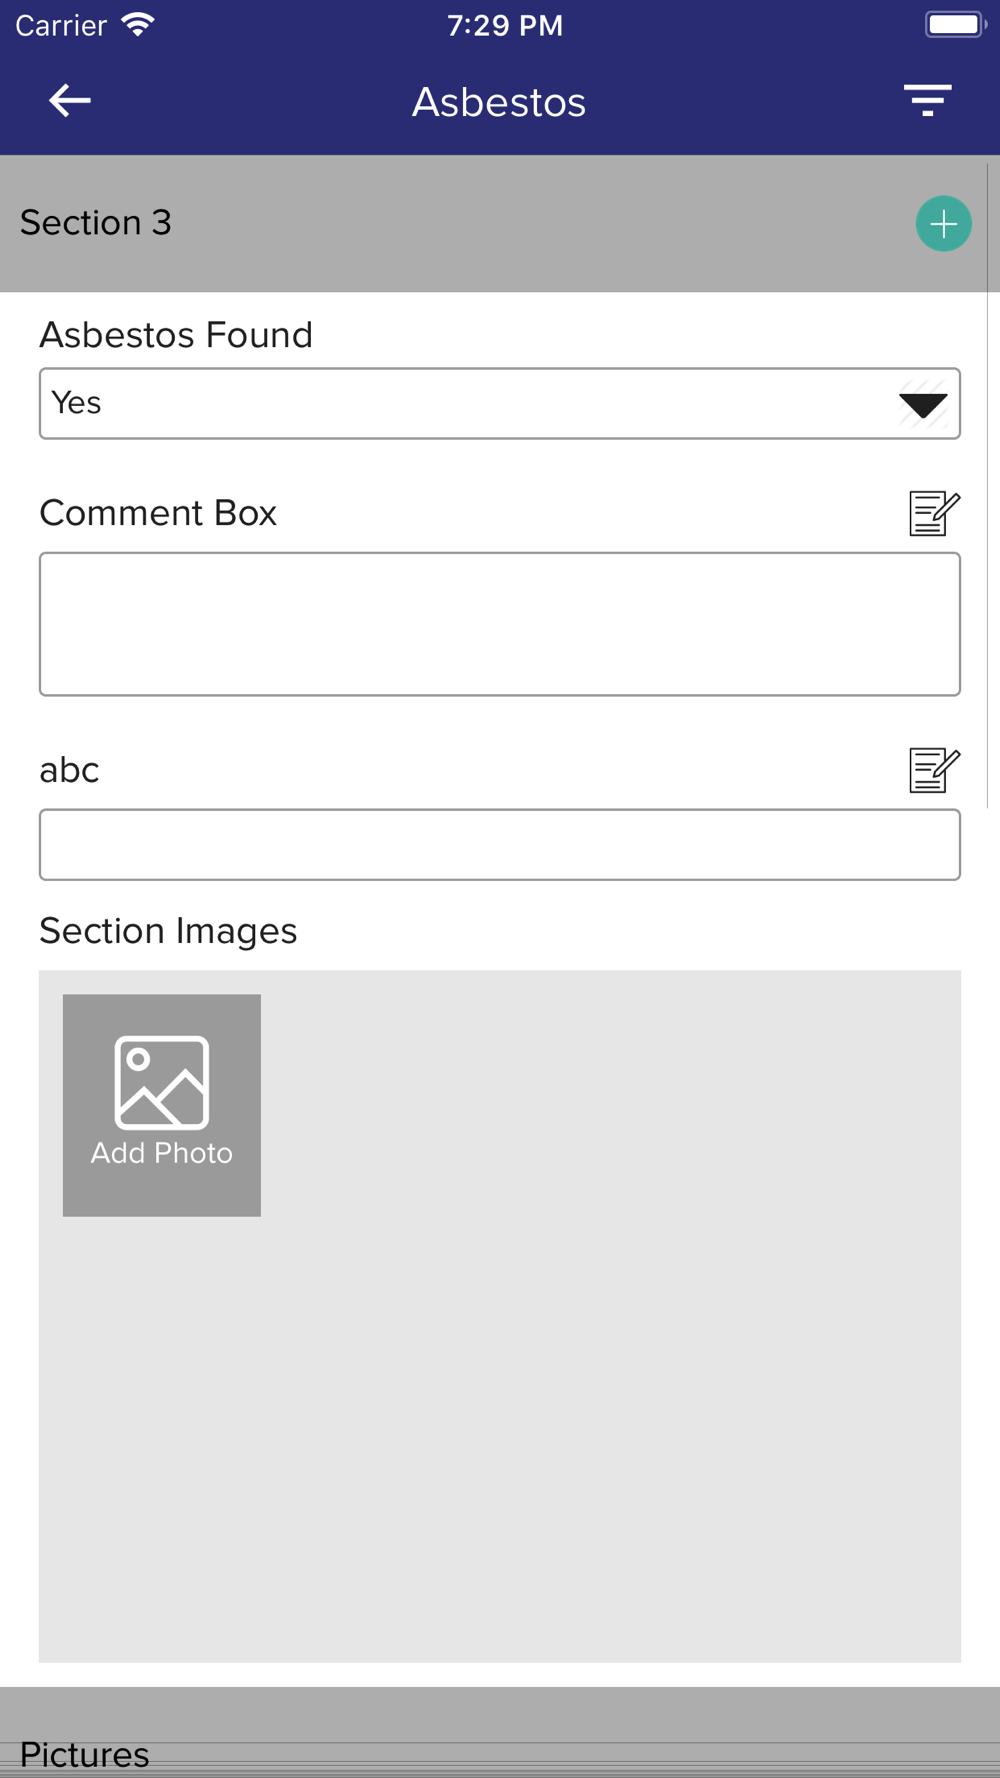Click the vertical scrollbar on right edge

point(987,485)
